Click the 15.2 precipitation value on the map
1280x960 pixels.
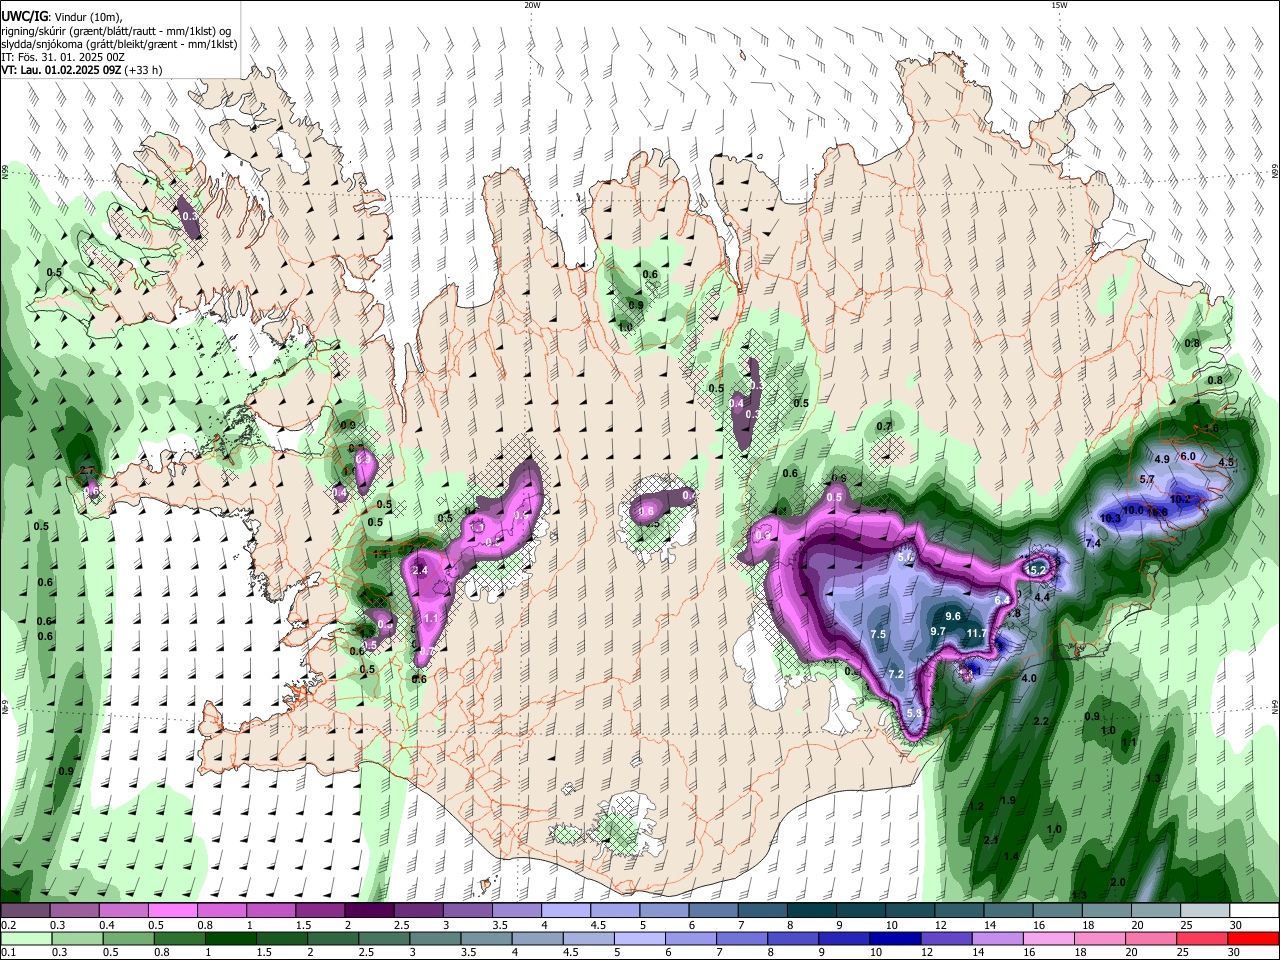(1036, 570)
